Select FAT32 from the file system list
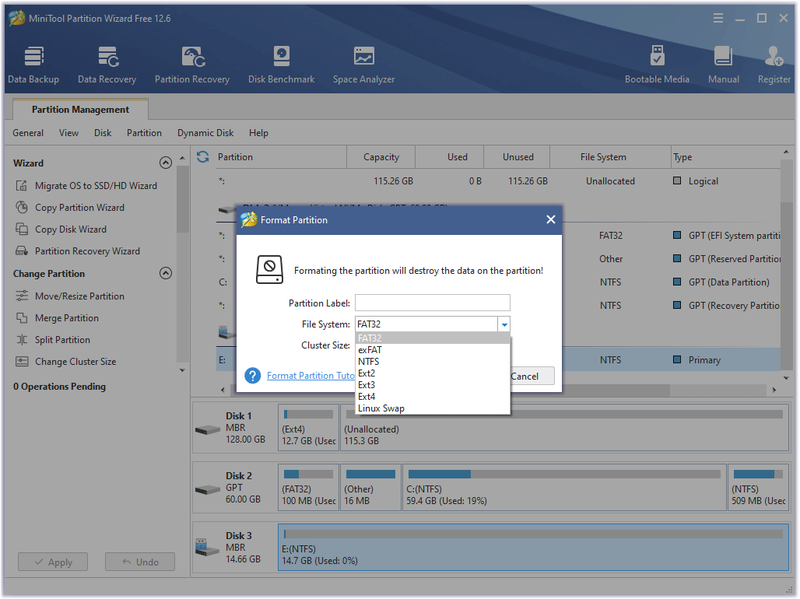The height and width of the screenshot is (599, 800). point(433,338)
